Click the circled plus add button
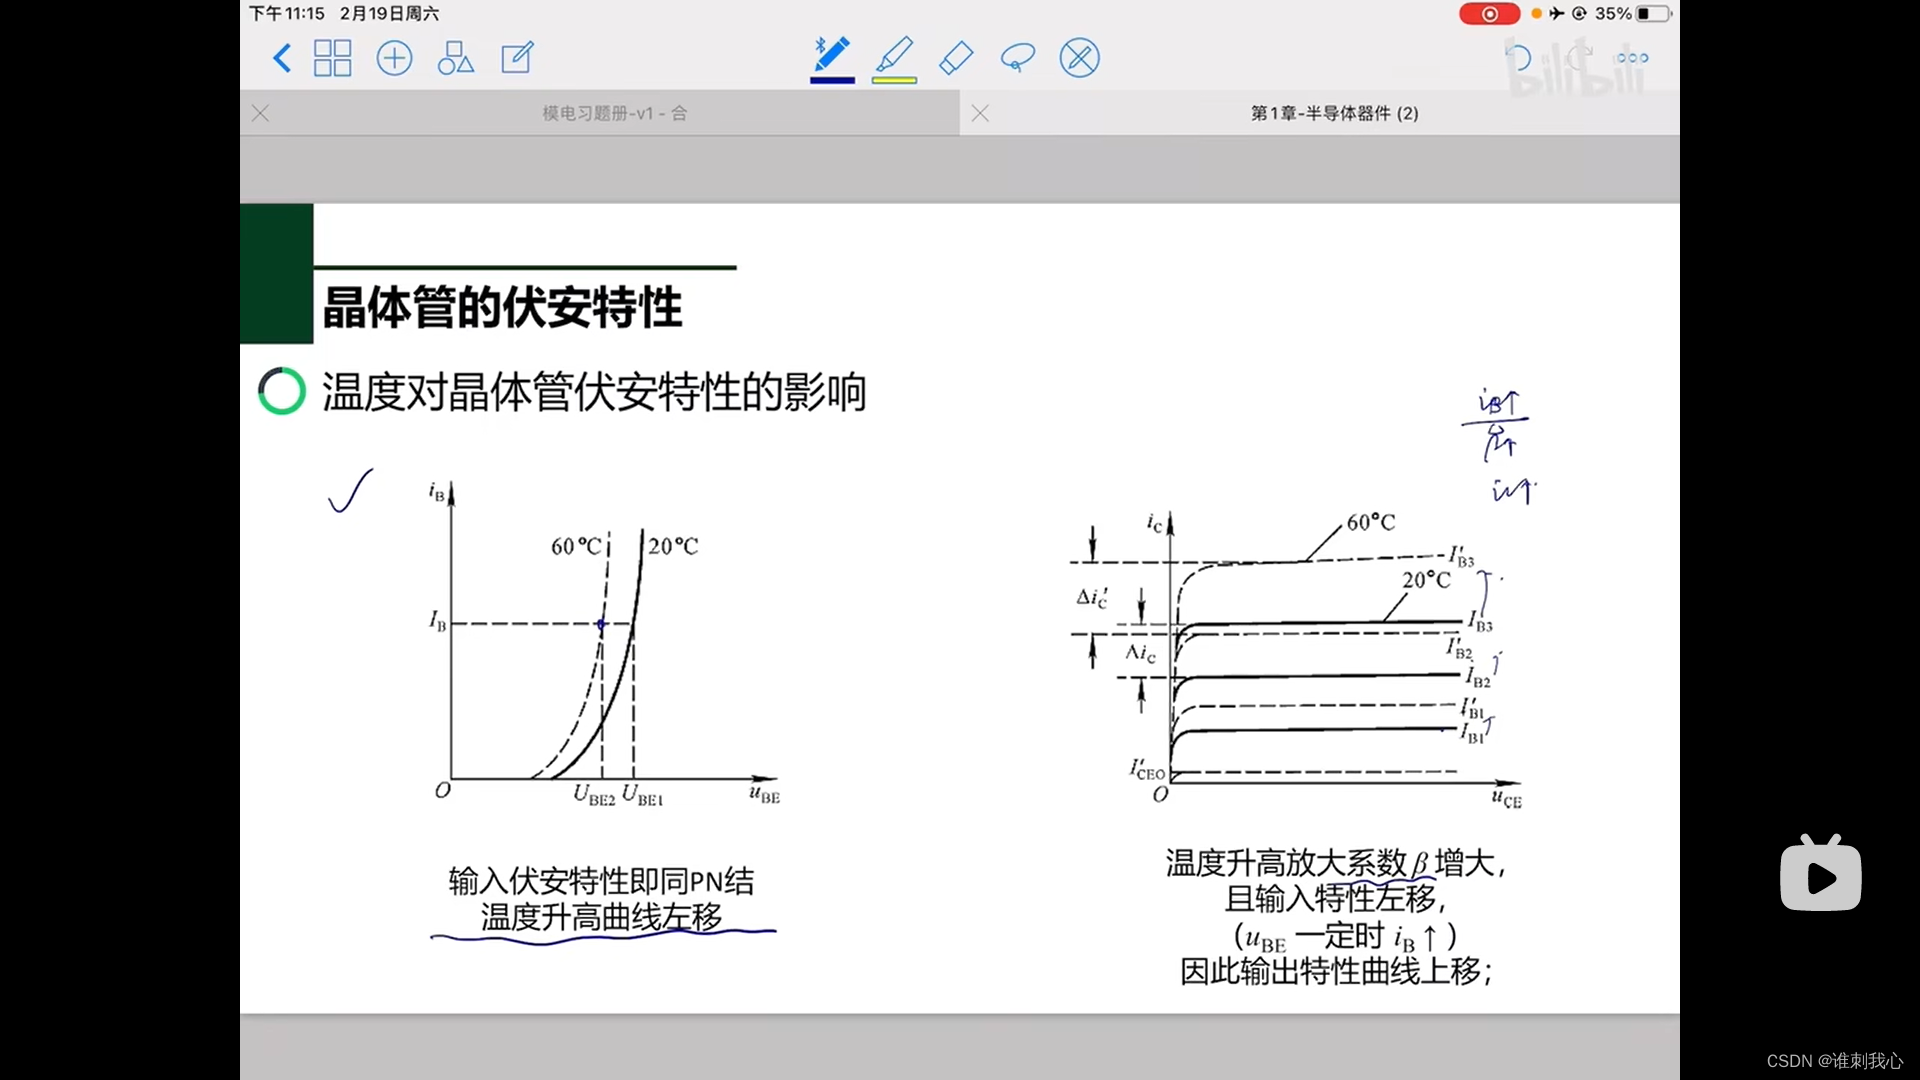Screen dimensions: 1920x1080 [394, 58]
